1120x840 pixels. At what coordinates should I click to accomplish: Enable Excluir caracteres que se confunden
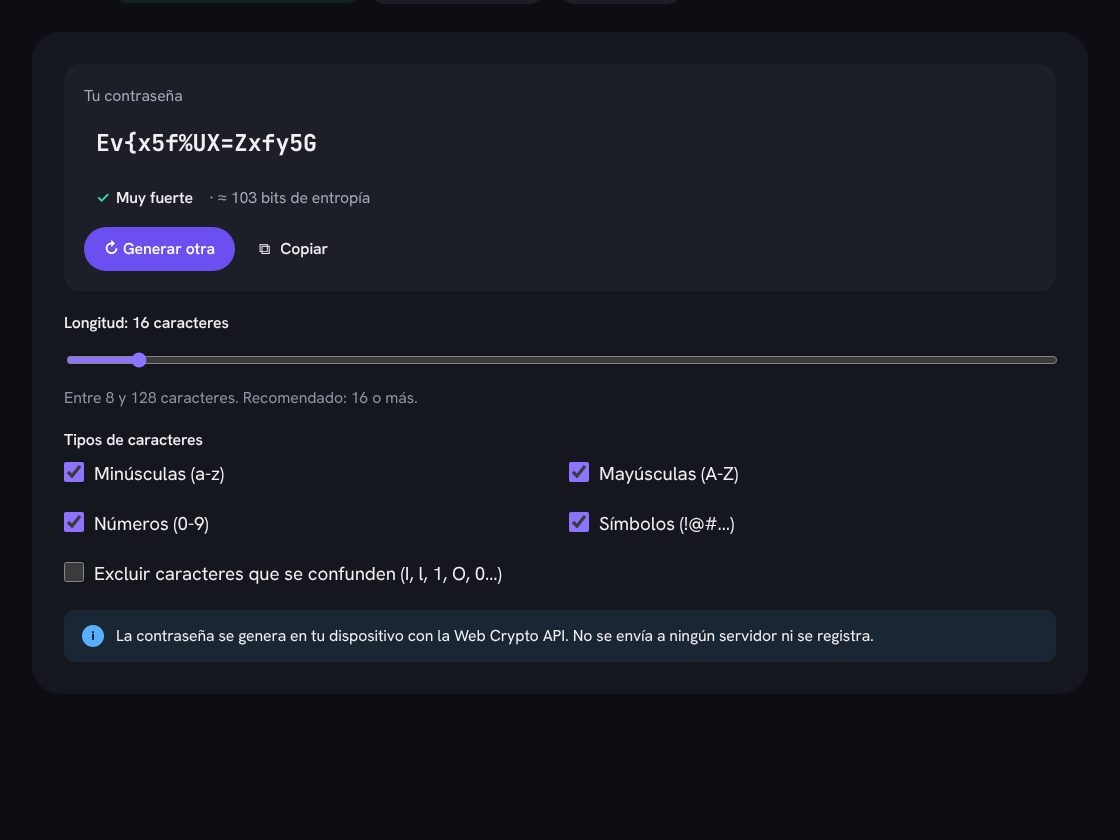[74, 572]
